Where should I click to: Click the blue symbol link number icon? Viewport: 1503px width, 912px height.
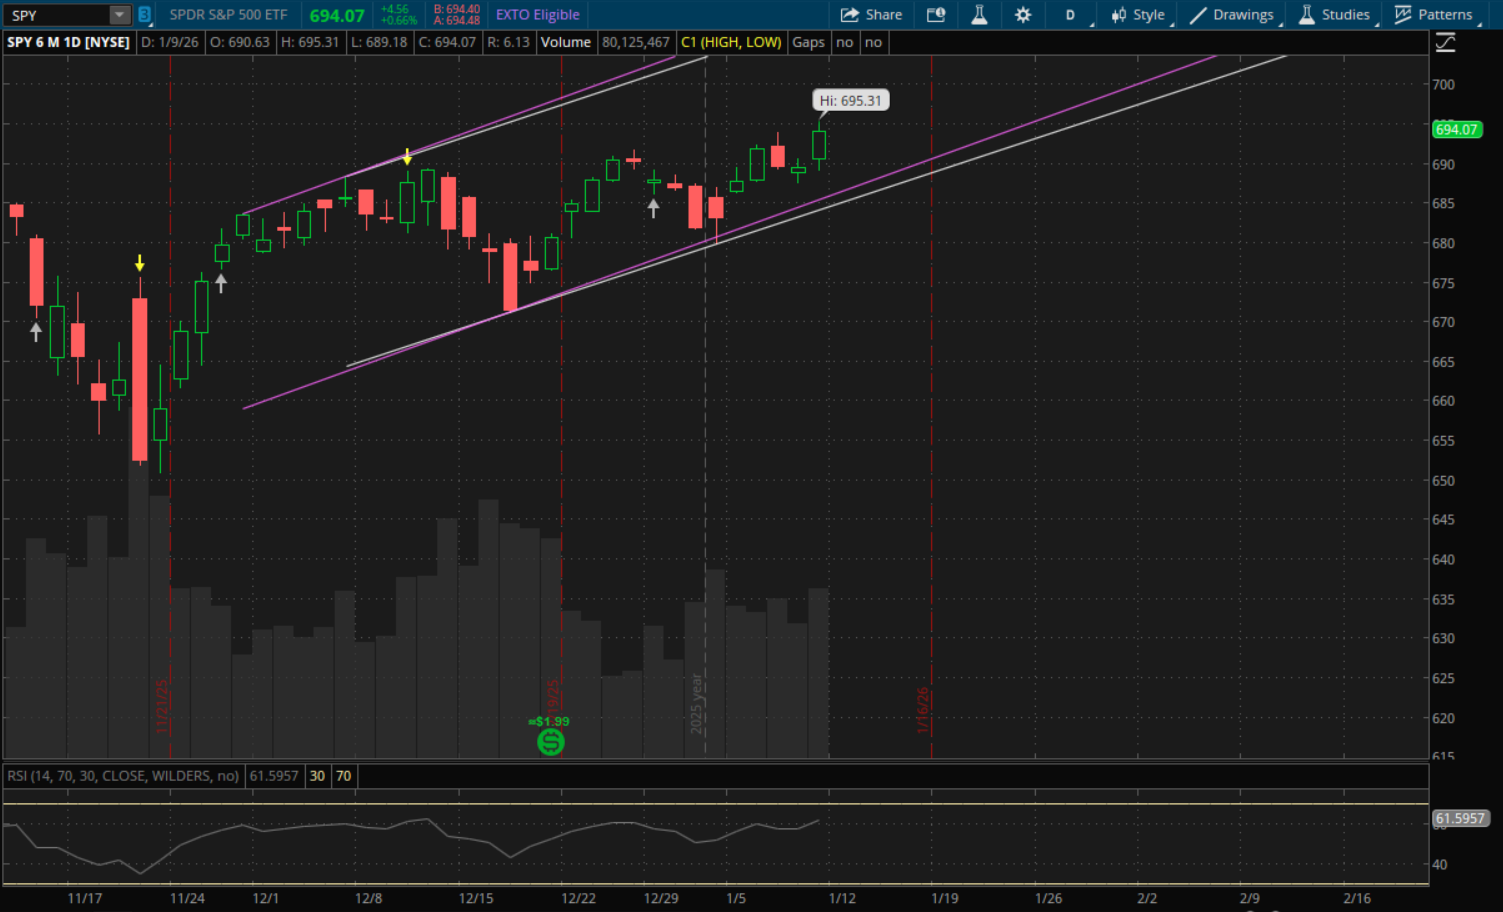click(144, 15)
